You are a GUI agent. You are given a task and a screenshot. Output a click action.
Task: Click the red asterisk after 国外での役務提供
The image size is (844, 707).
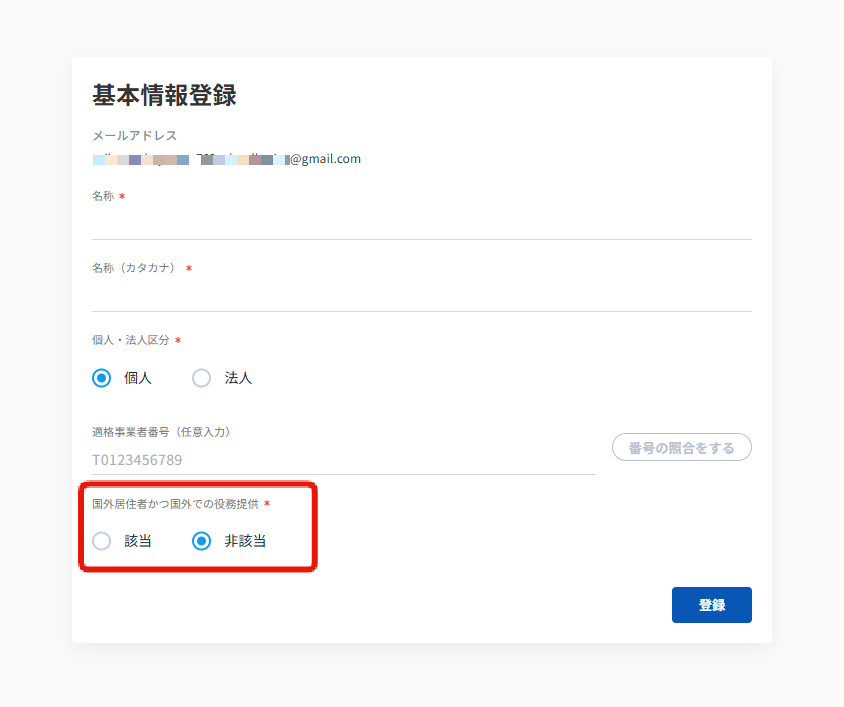[x=267, y=505]
